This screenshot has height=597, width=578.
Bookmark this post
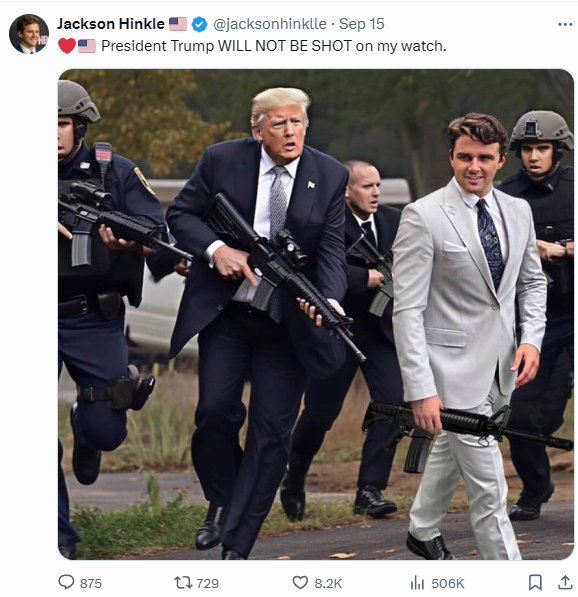pos(535,583)
